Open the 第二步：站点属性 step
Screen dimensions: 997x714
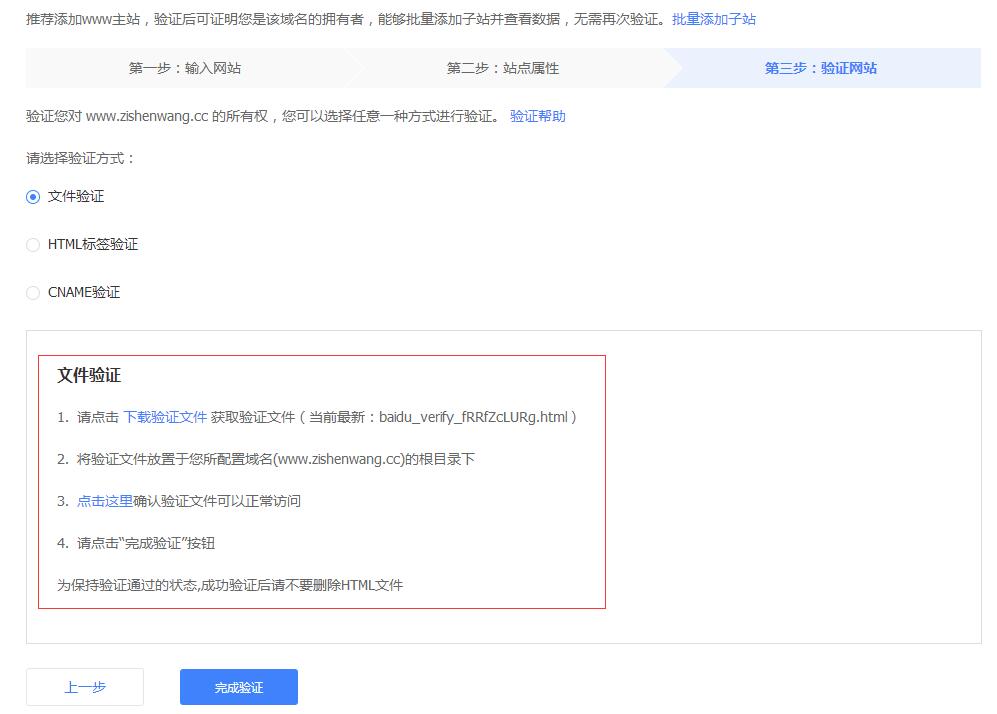click(x=504, y=67)
